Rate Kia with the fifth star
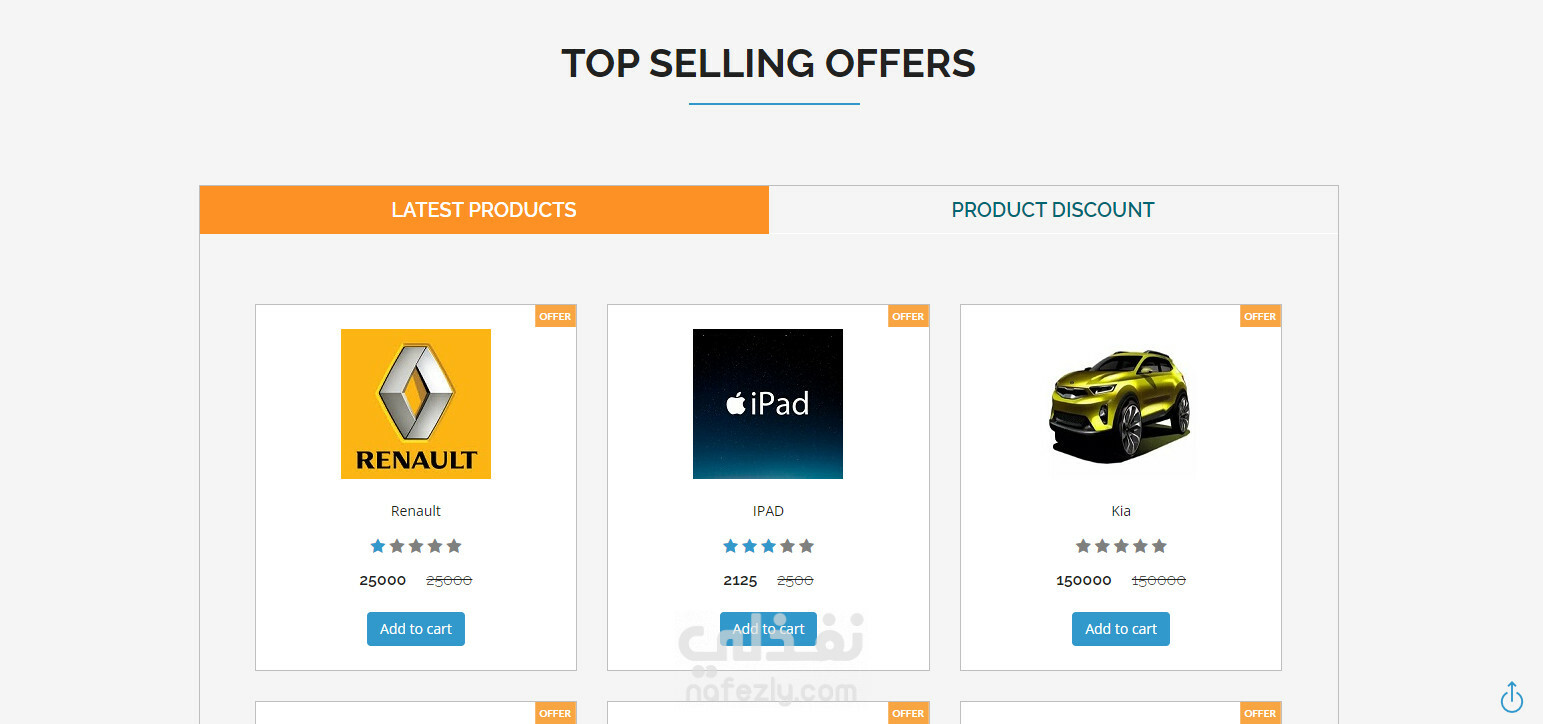Screen dimensions: 1543x724 [x=1159, y=546]
